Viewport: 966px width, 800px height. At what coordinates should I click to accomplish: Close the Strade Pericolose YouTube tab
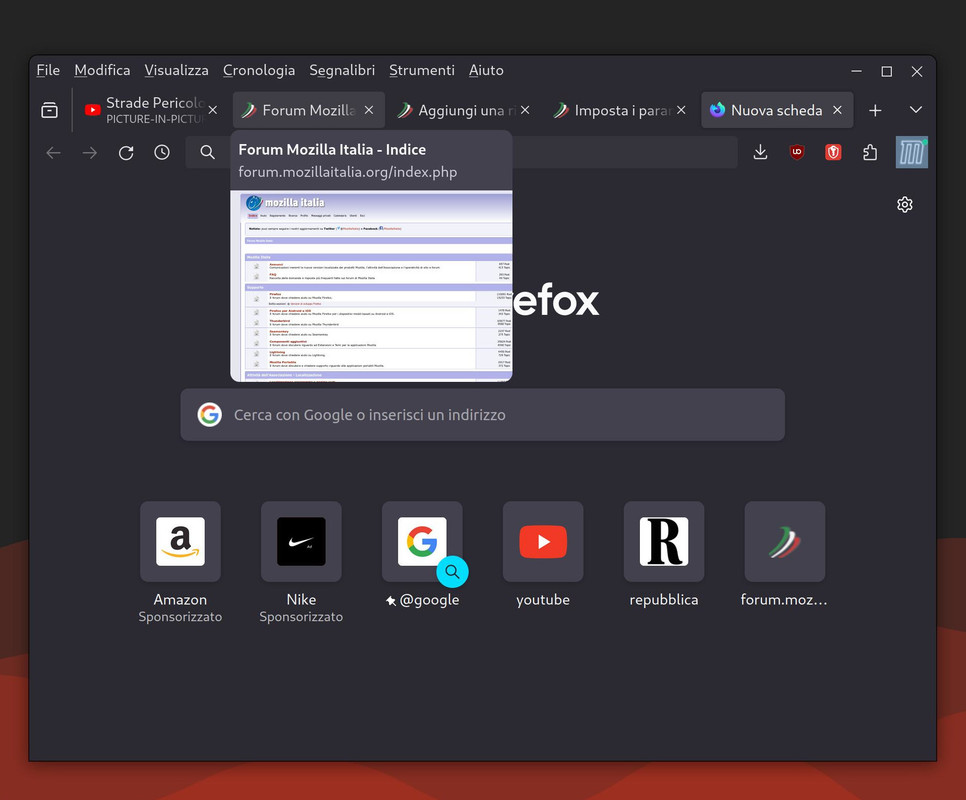213,110
